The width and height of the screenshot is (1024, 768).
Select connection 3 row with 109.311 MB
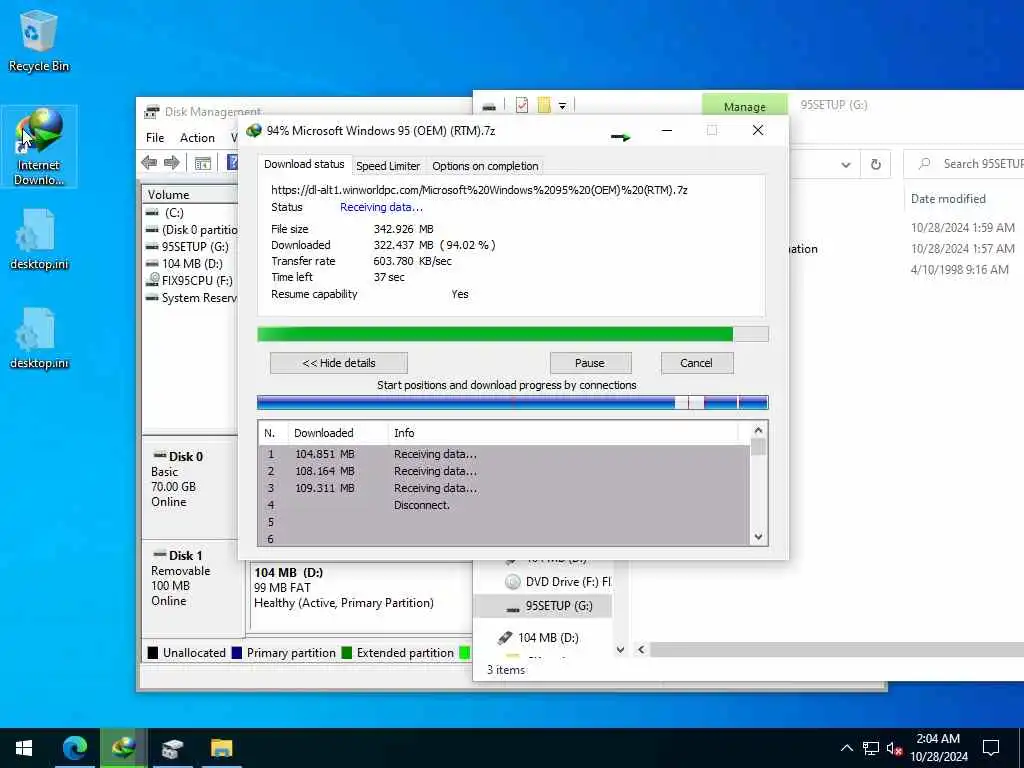pos(504,488)
